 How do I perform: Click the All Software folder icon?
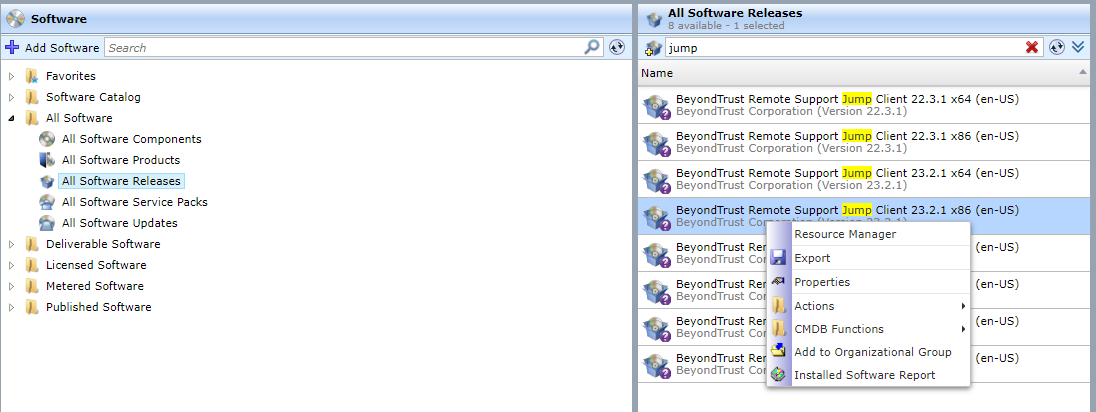31,118
